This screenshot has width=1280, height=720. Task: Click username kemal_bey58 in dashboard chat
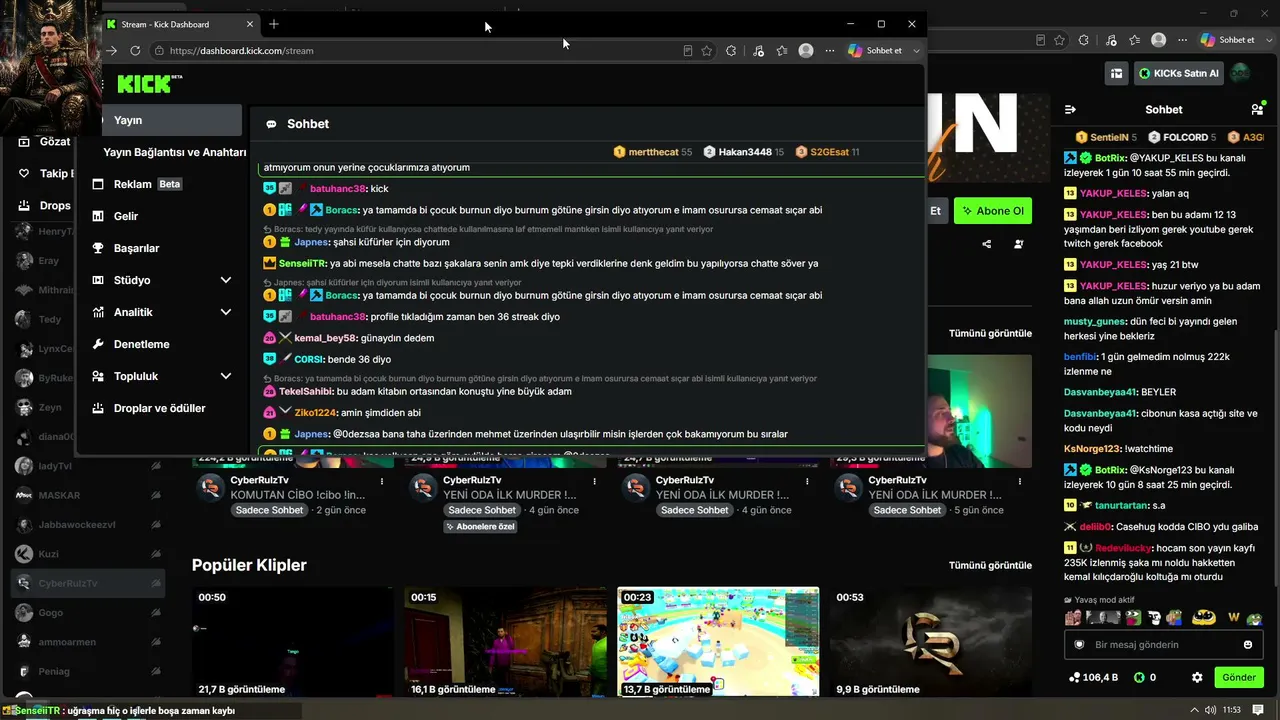point(325,338)
